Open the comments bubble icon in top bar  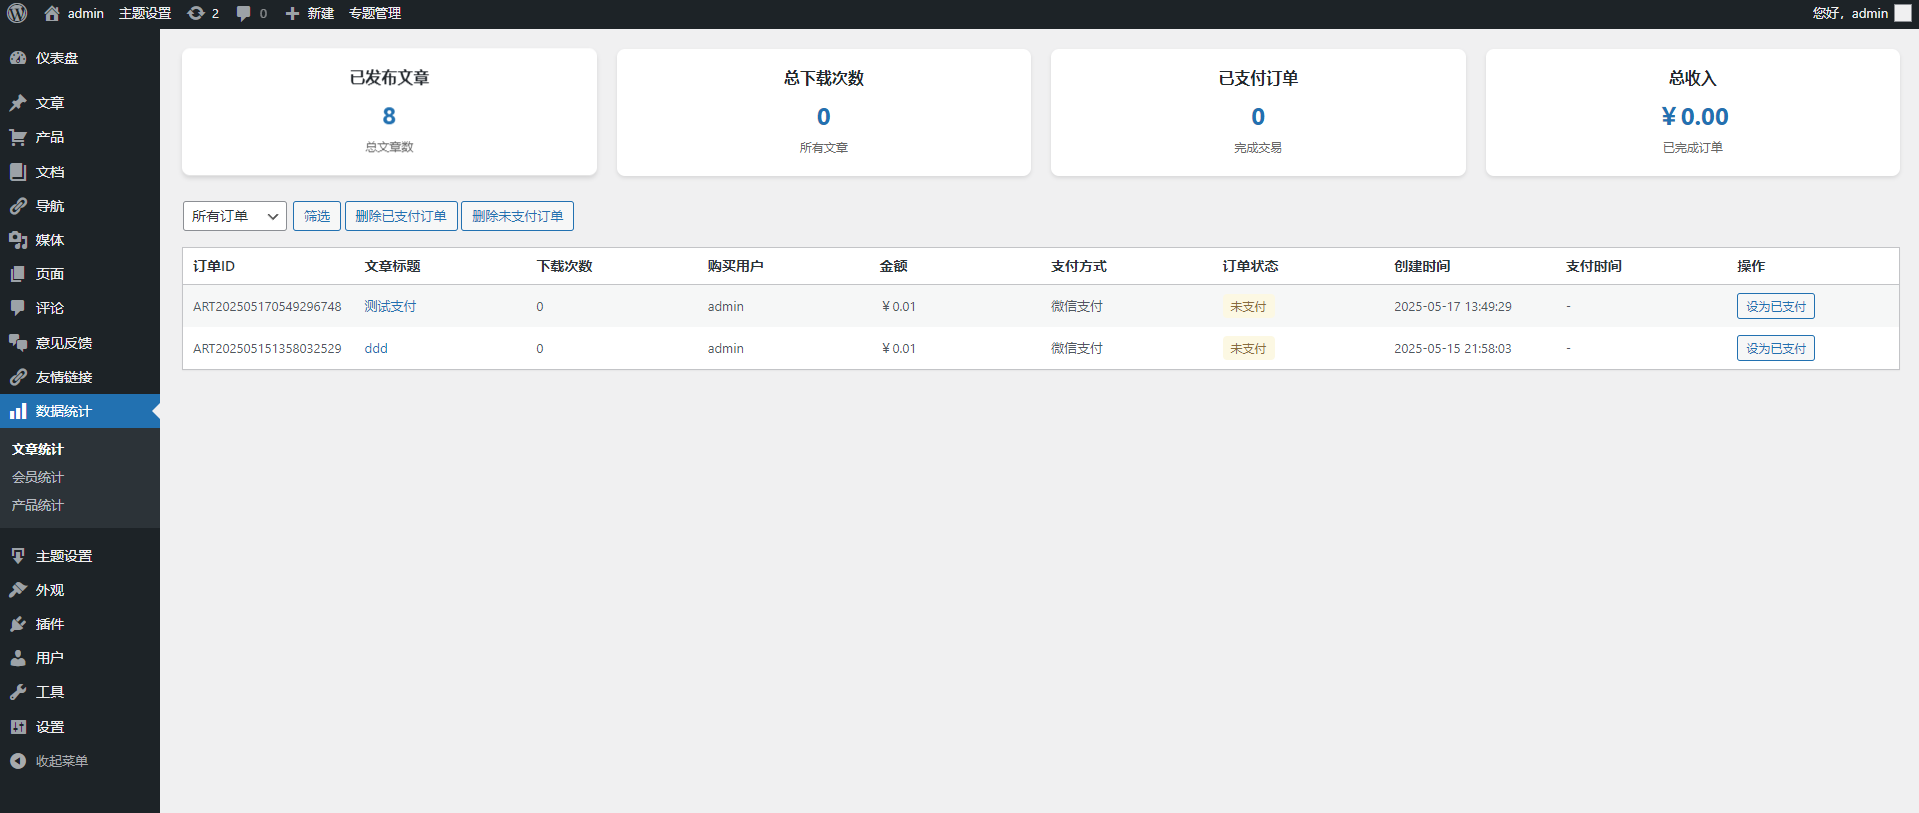243,13
